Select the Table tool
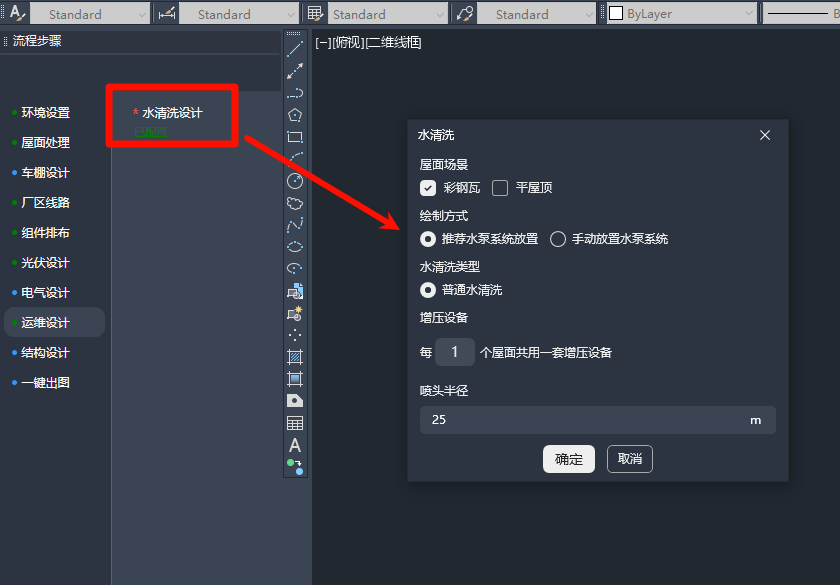Screen dimensions: 840x585 (295, 423)
